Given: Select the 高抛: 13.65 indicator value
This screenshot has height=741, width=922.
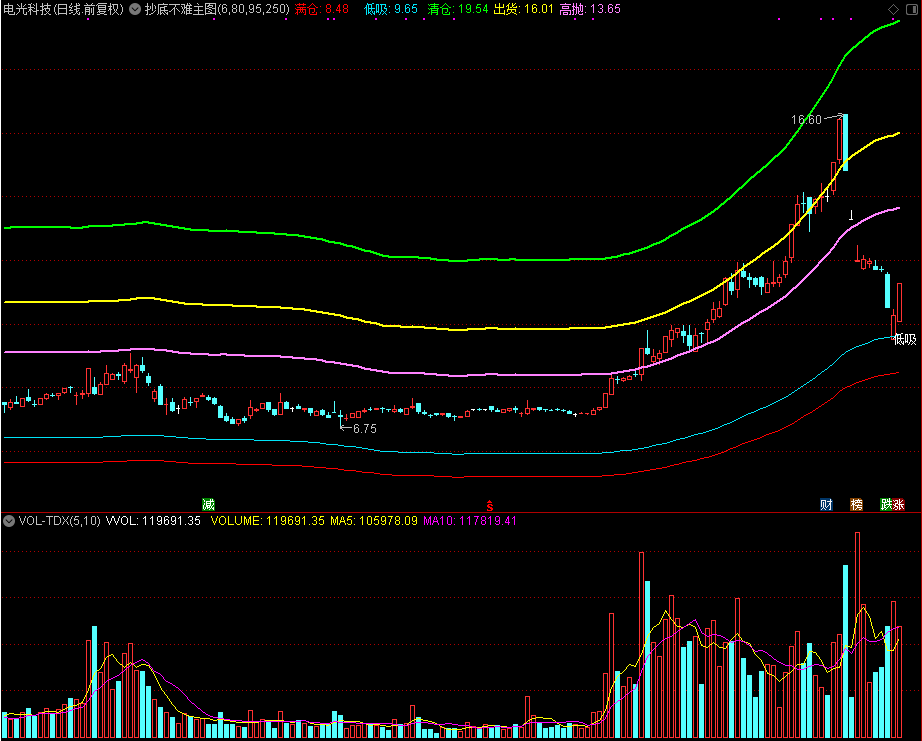Looking at the screenshot, I should [590, 9].
